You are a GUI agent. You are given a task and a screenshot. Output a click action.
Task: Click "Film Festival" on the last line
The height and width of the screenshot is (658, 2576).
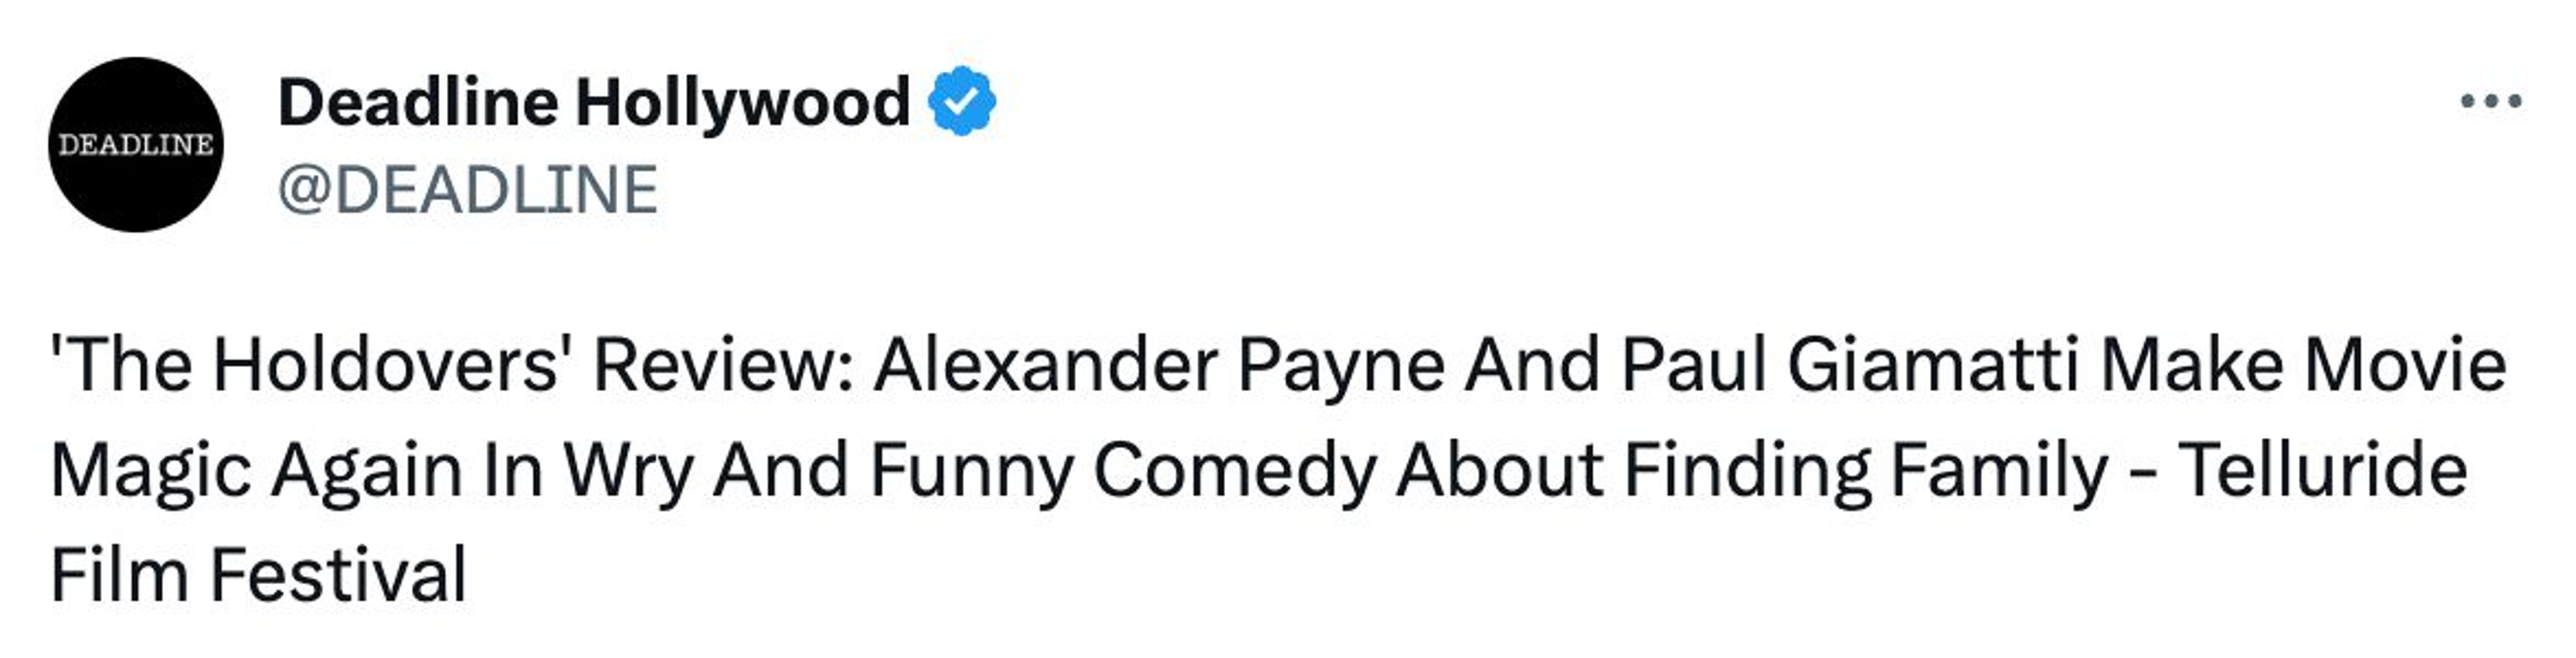click(x=258, y=575)
